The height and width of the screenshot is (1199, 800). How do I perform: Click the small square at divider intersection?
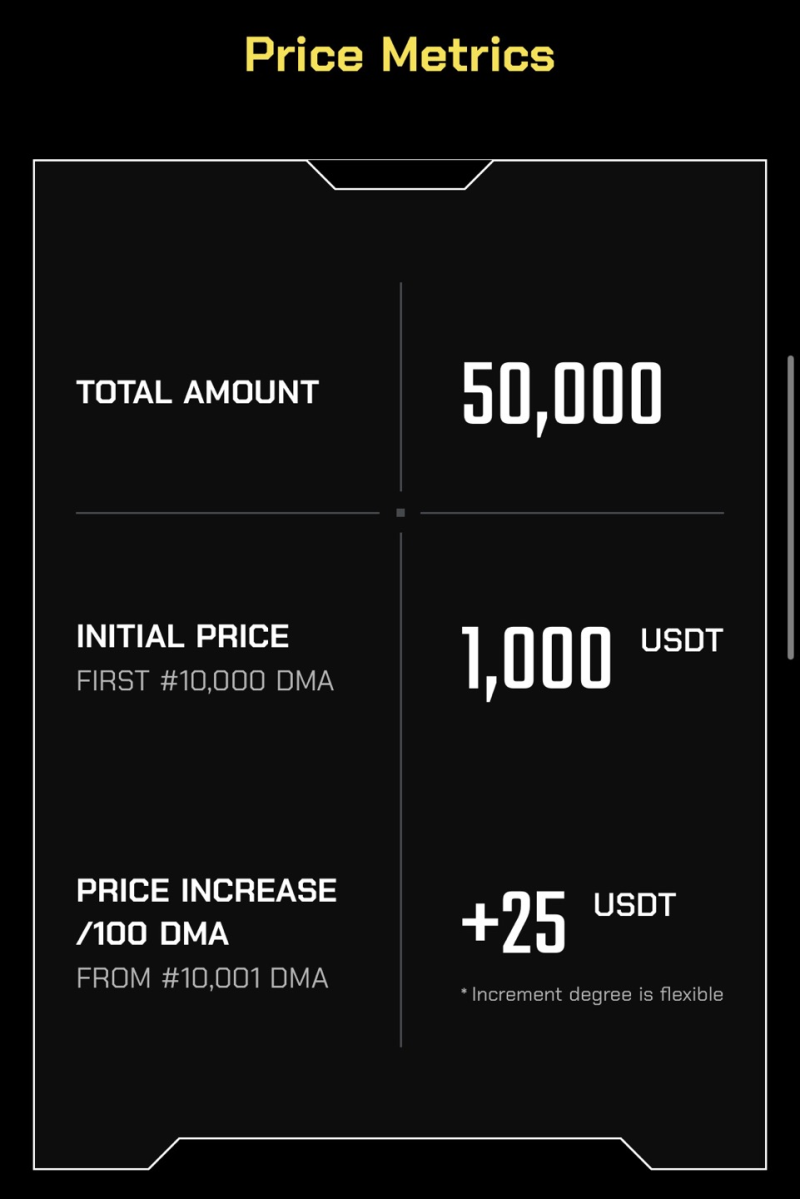tap(400, 513)
